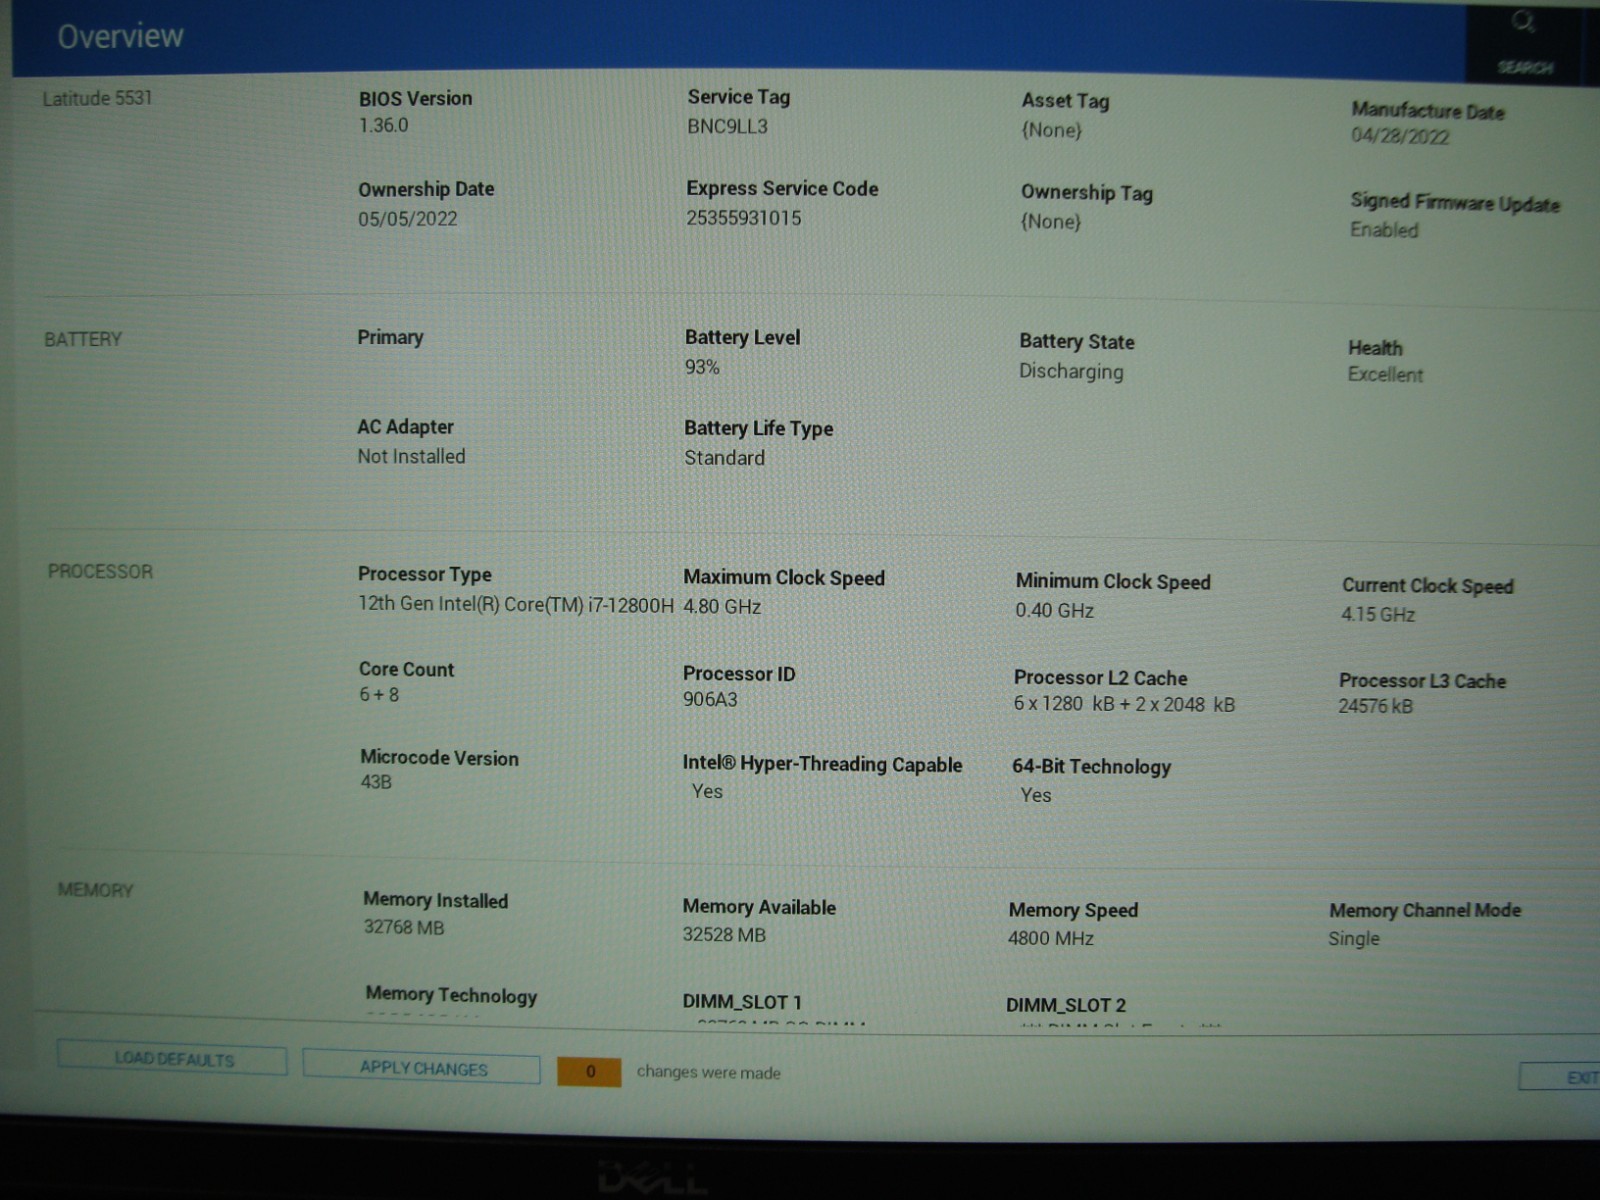Select the Hyper-Threading Capable Yes value
Viewport: 1600px width, 1200px height.
pos(707,791)
